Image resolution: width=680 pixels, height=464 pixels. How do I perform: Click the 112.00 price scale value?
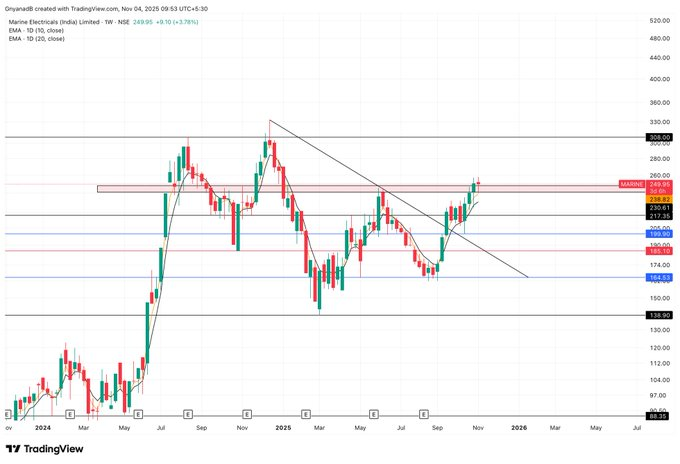[x=660, y=363]
